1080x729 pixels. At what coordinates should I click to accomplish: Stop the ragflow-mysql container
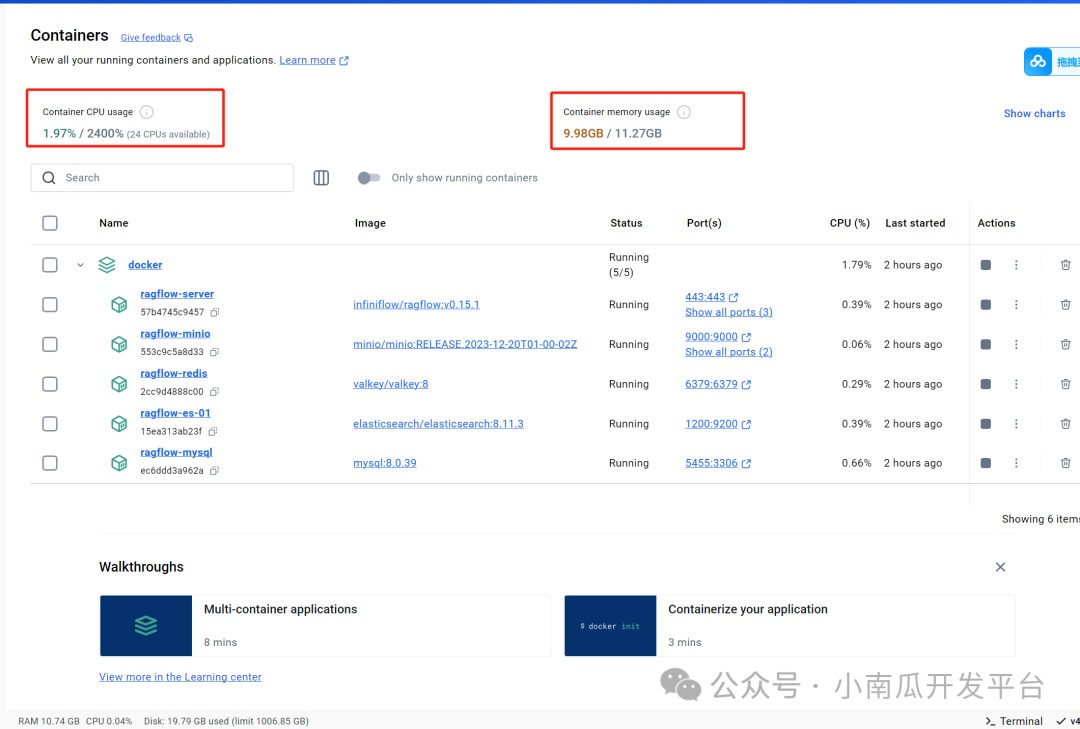(x=986, y=463)
